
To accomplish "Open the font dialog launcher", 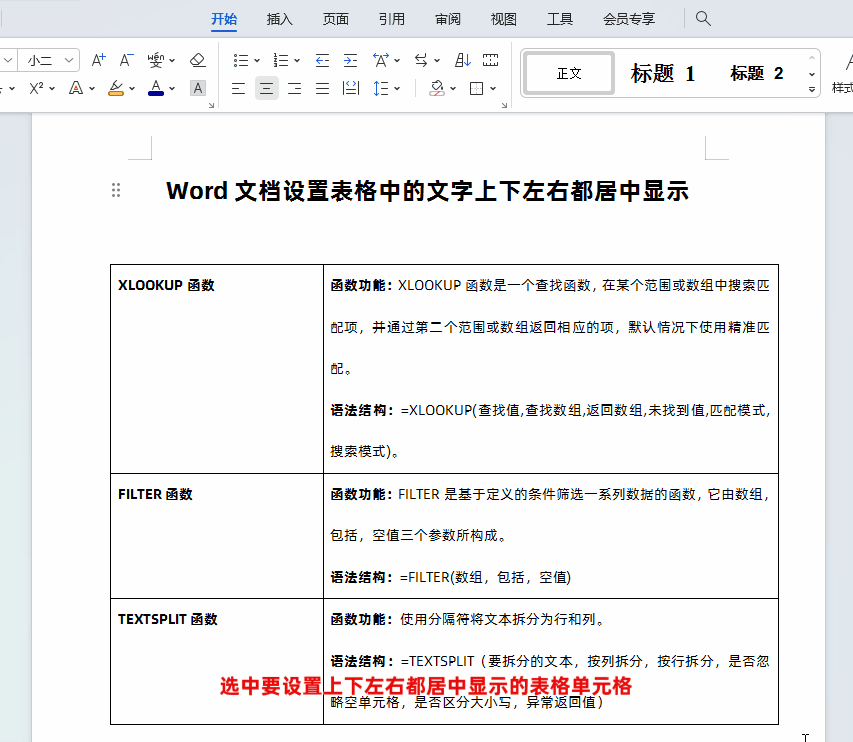I will [x=212, y=106].
